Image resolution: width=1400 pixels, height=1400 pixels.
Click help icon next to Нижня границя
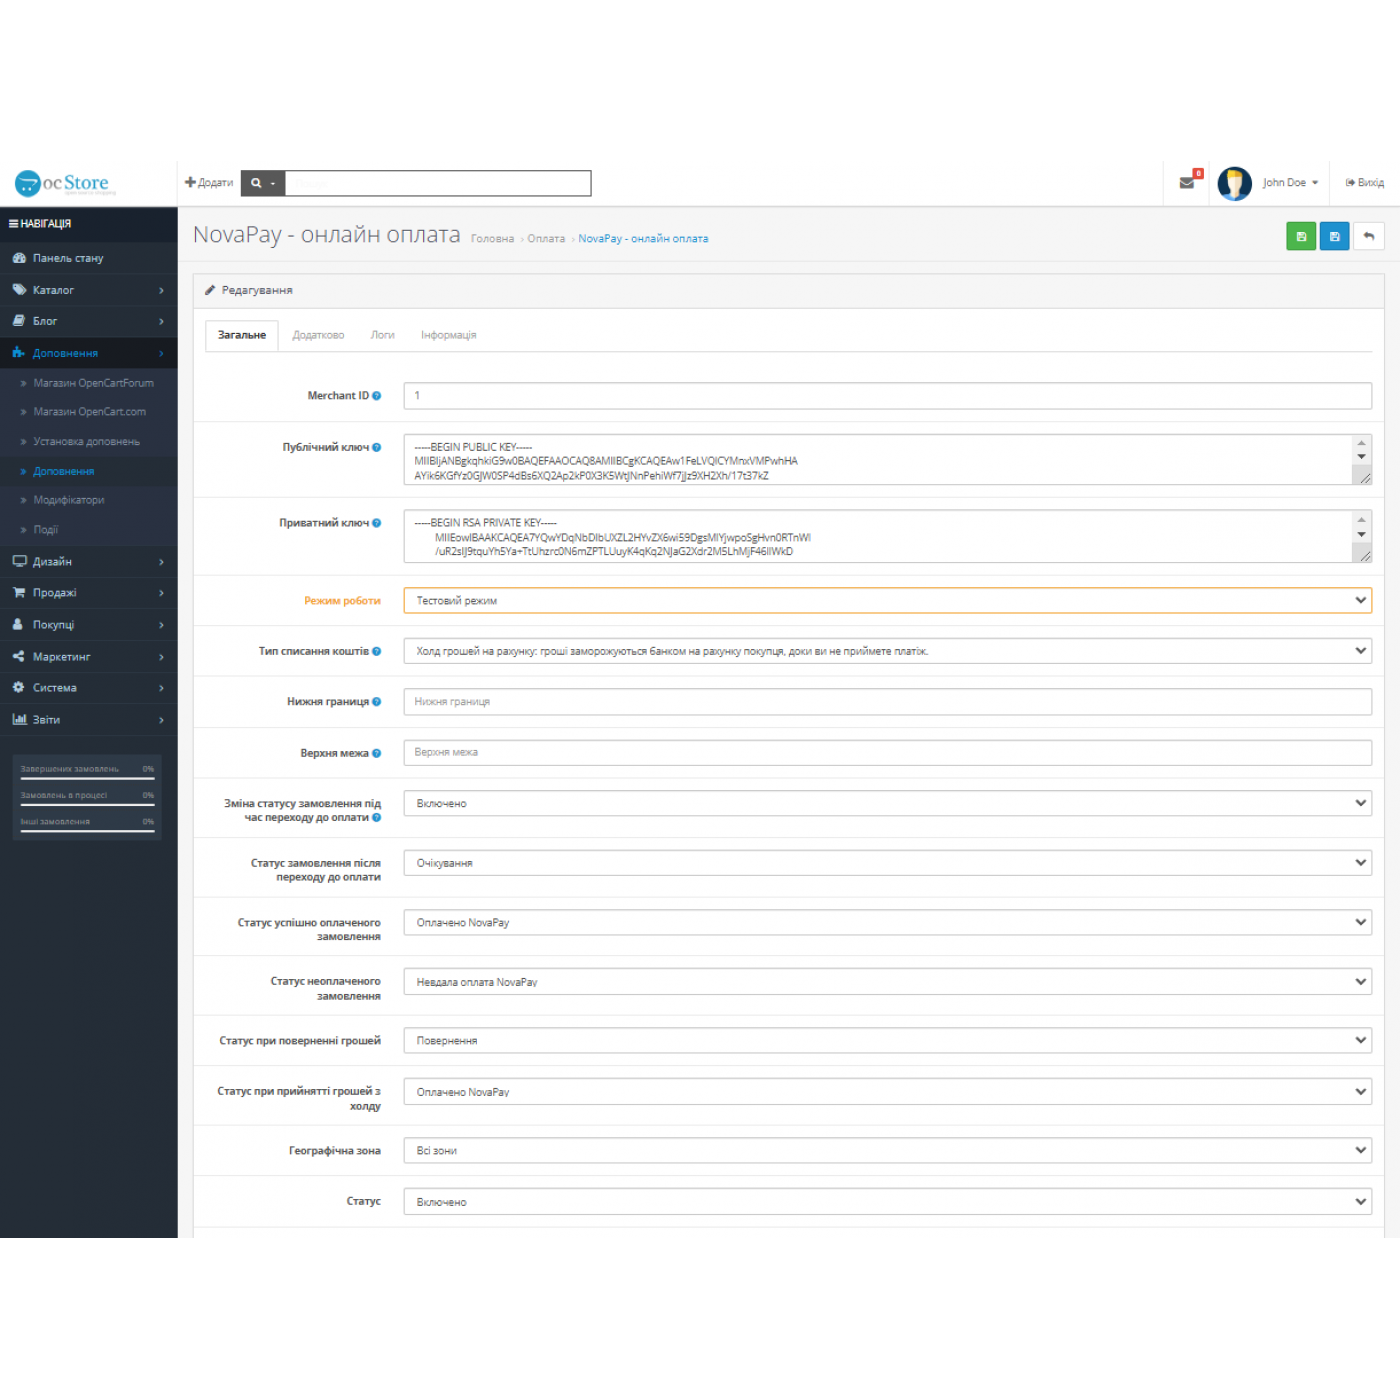[377, 702]
